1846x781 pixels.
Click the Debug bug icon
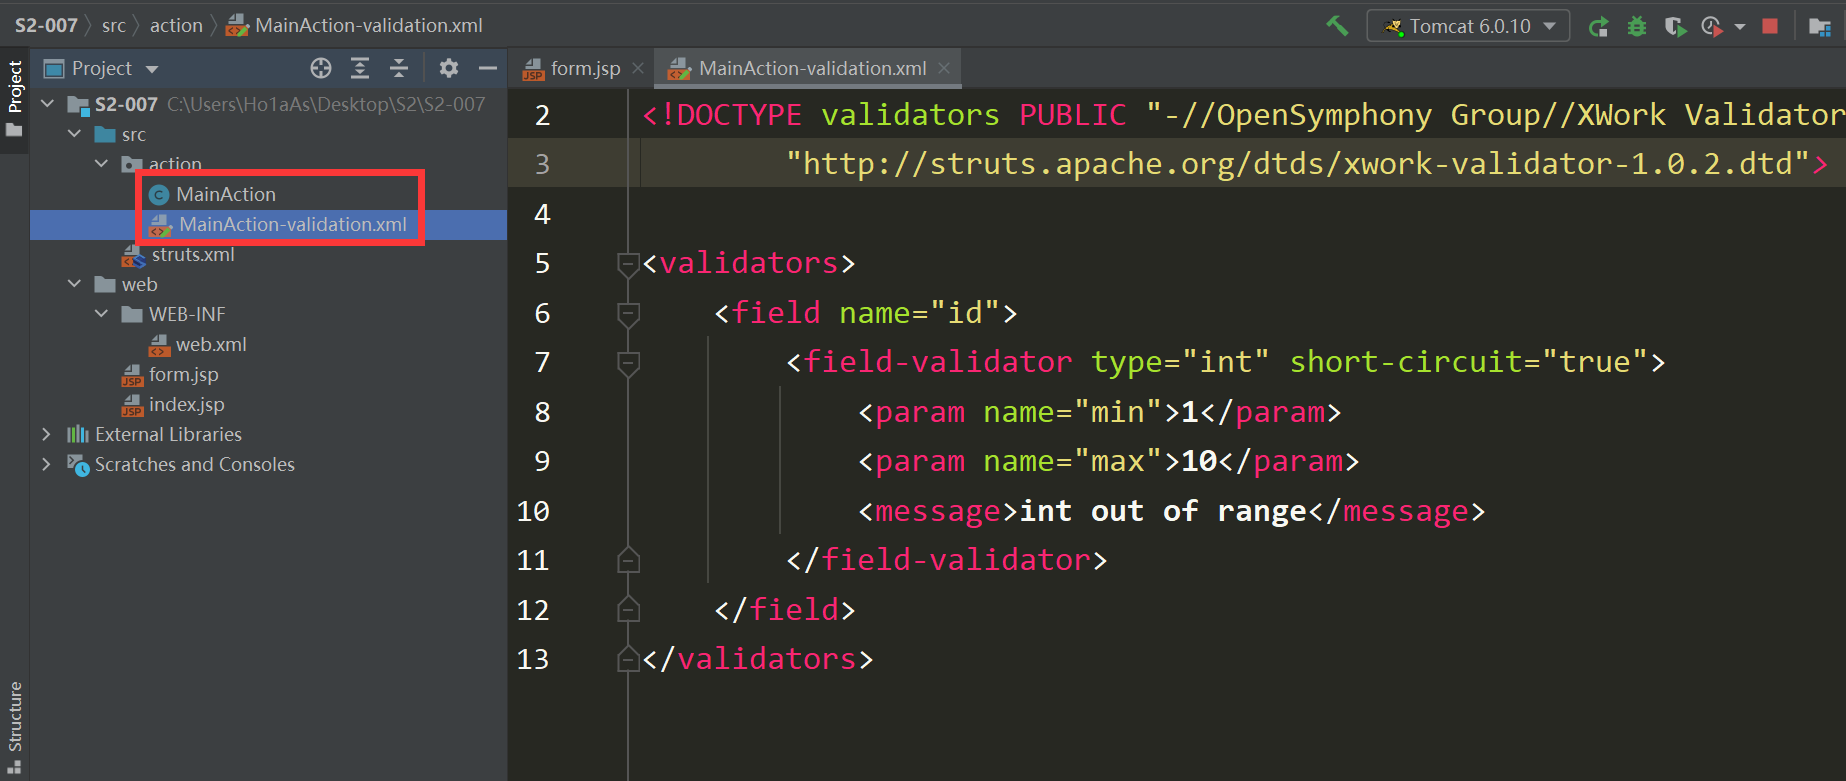1637,27
